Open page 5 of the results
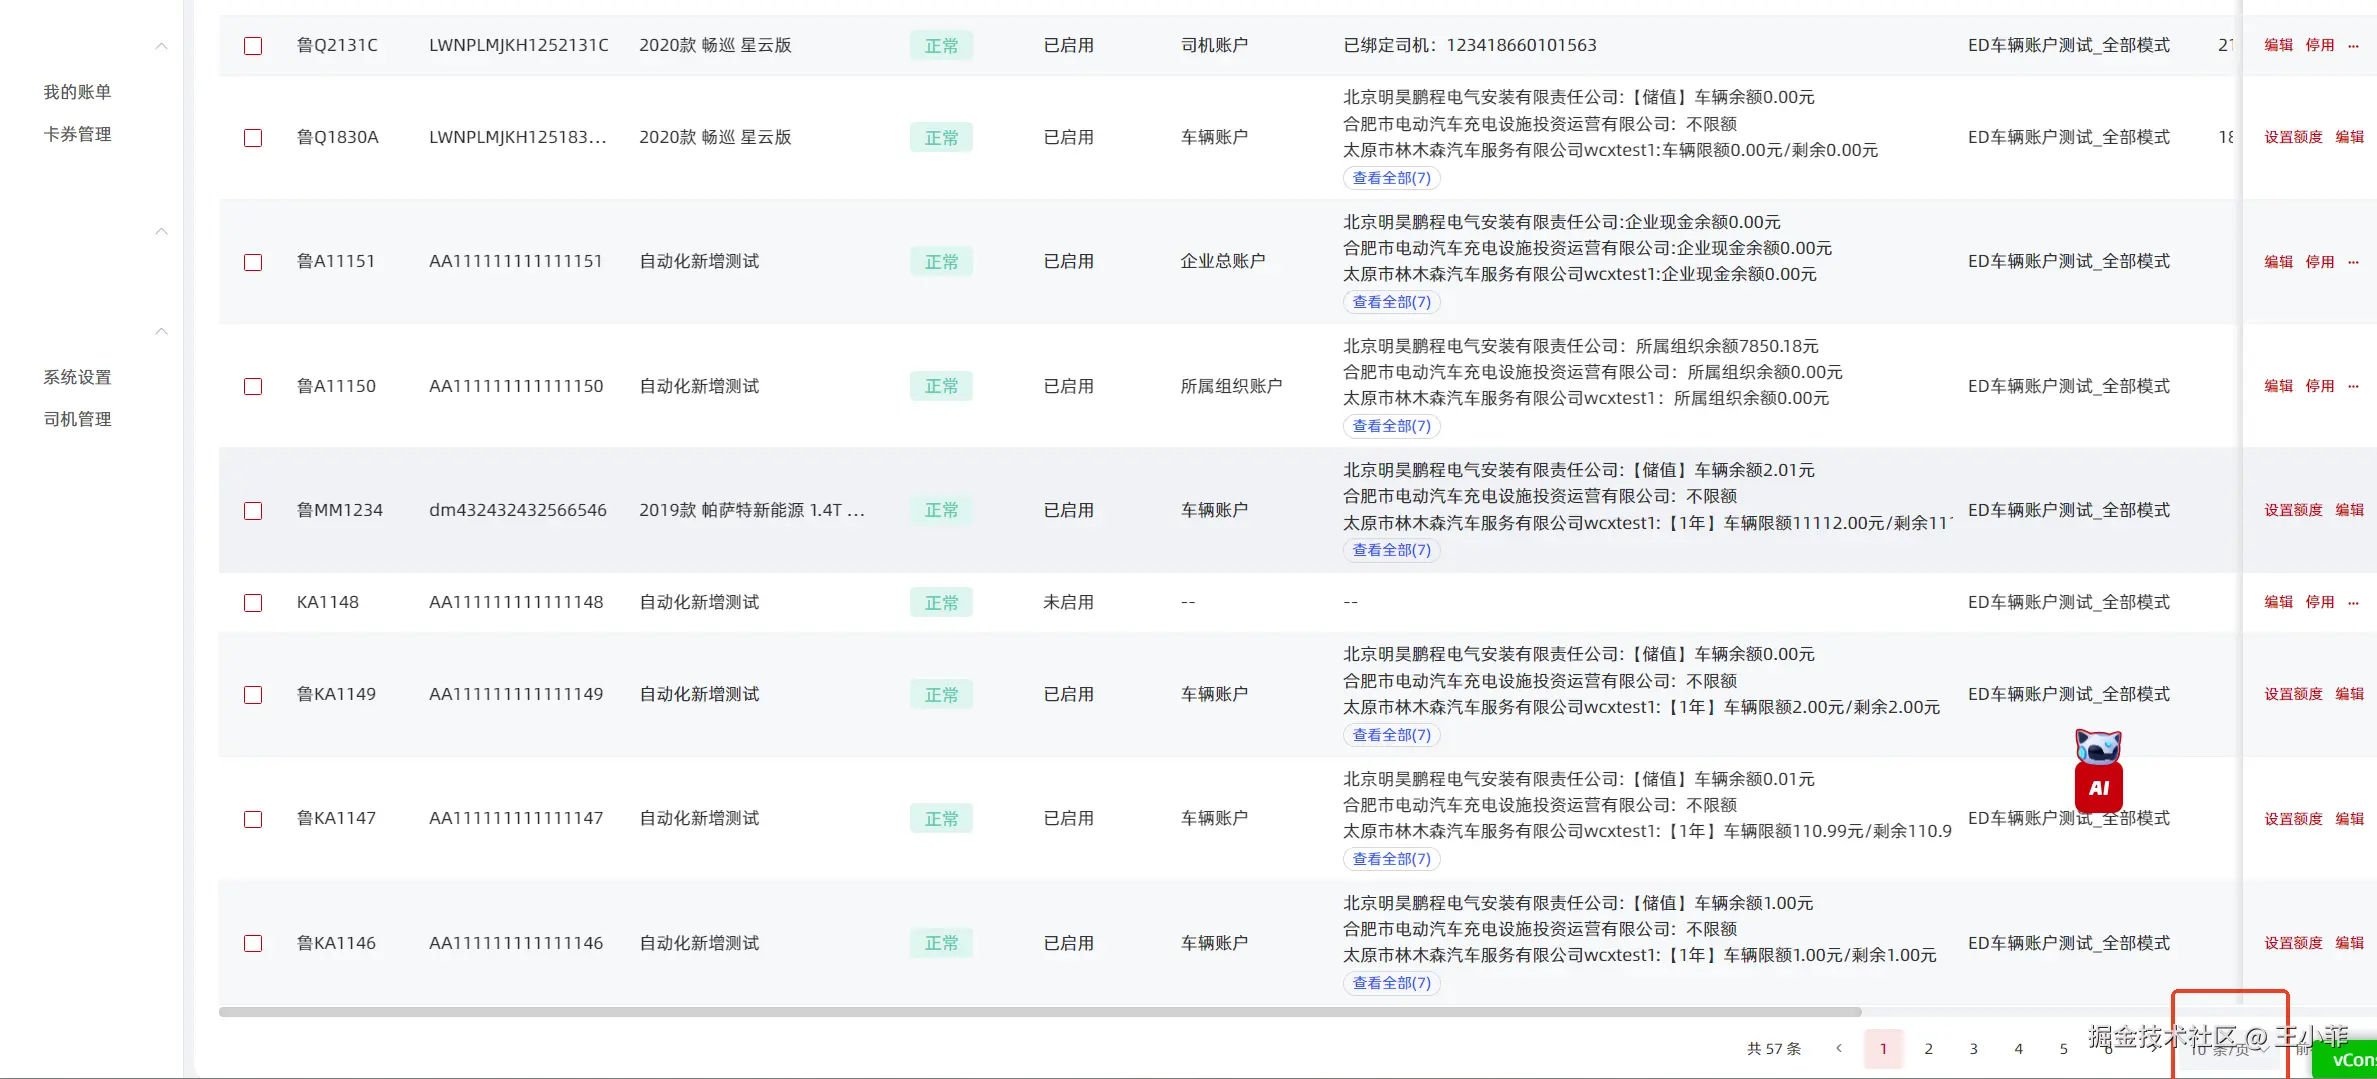Image resolution: width=2377 pixels, height=1079 pixels. pyautogui.click(x=2063, y=1049)
